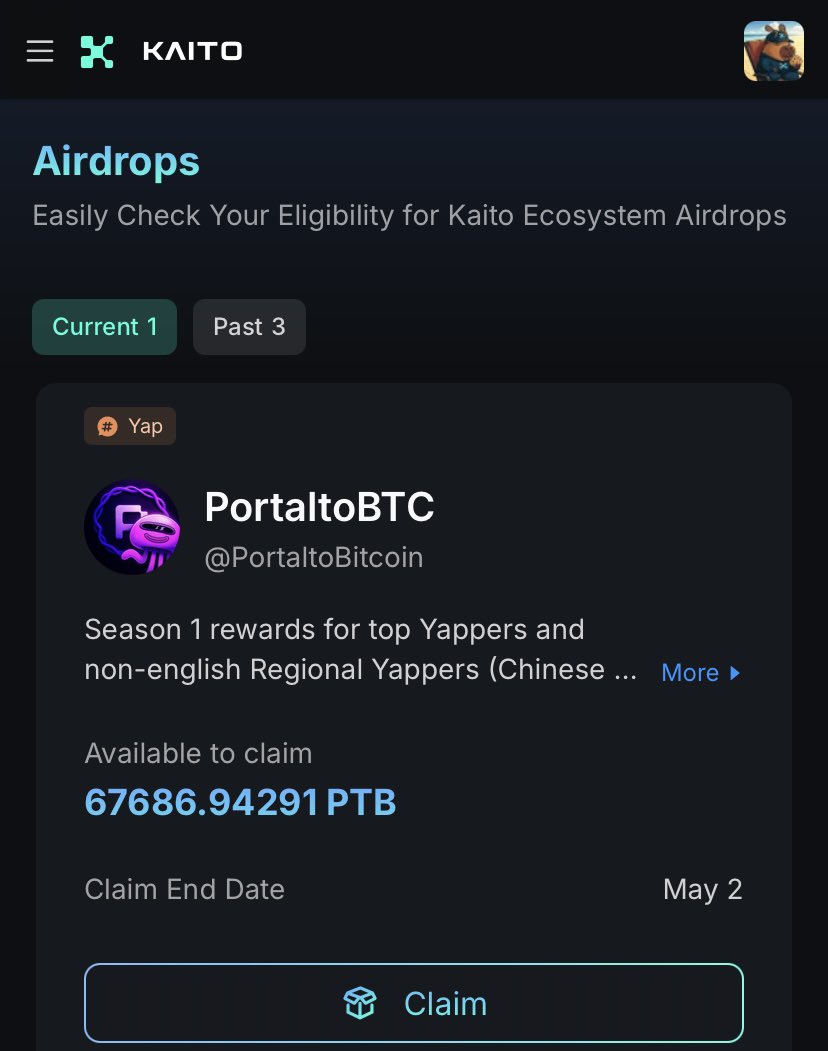828x1051 pixels.
Task: Click the Available to claim label
Action: pyautogui.click(x=198, y=753)
